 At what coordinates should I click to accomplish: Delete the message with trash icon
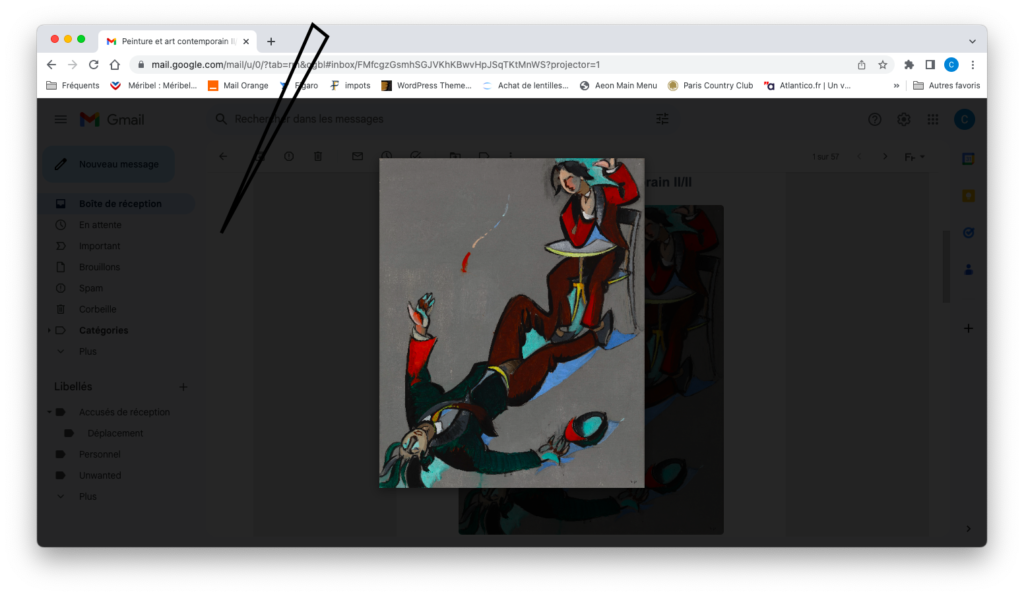tap(318, 157)
